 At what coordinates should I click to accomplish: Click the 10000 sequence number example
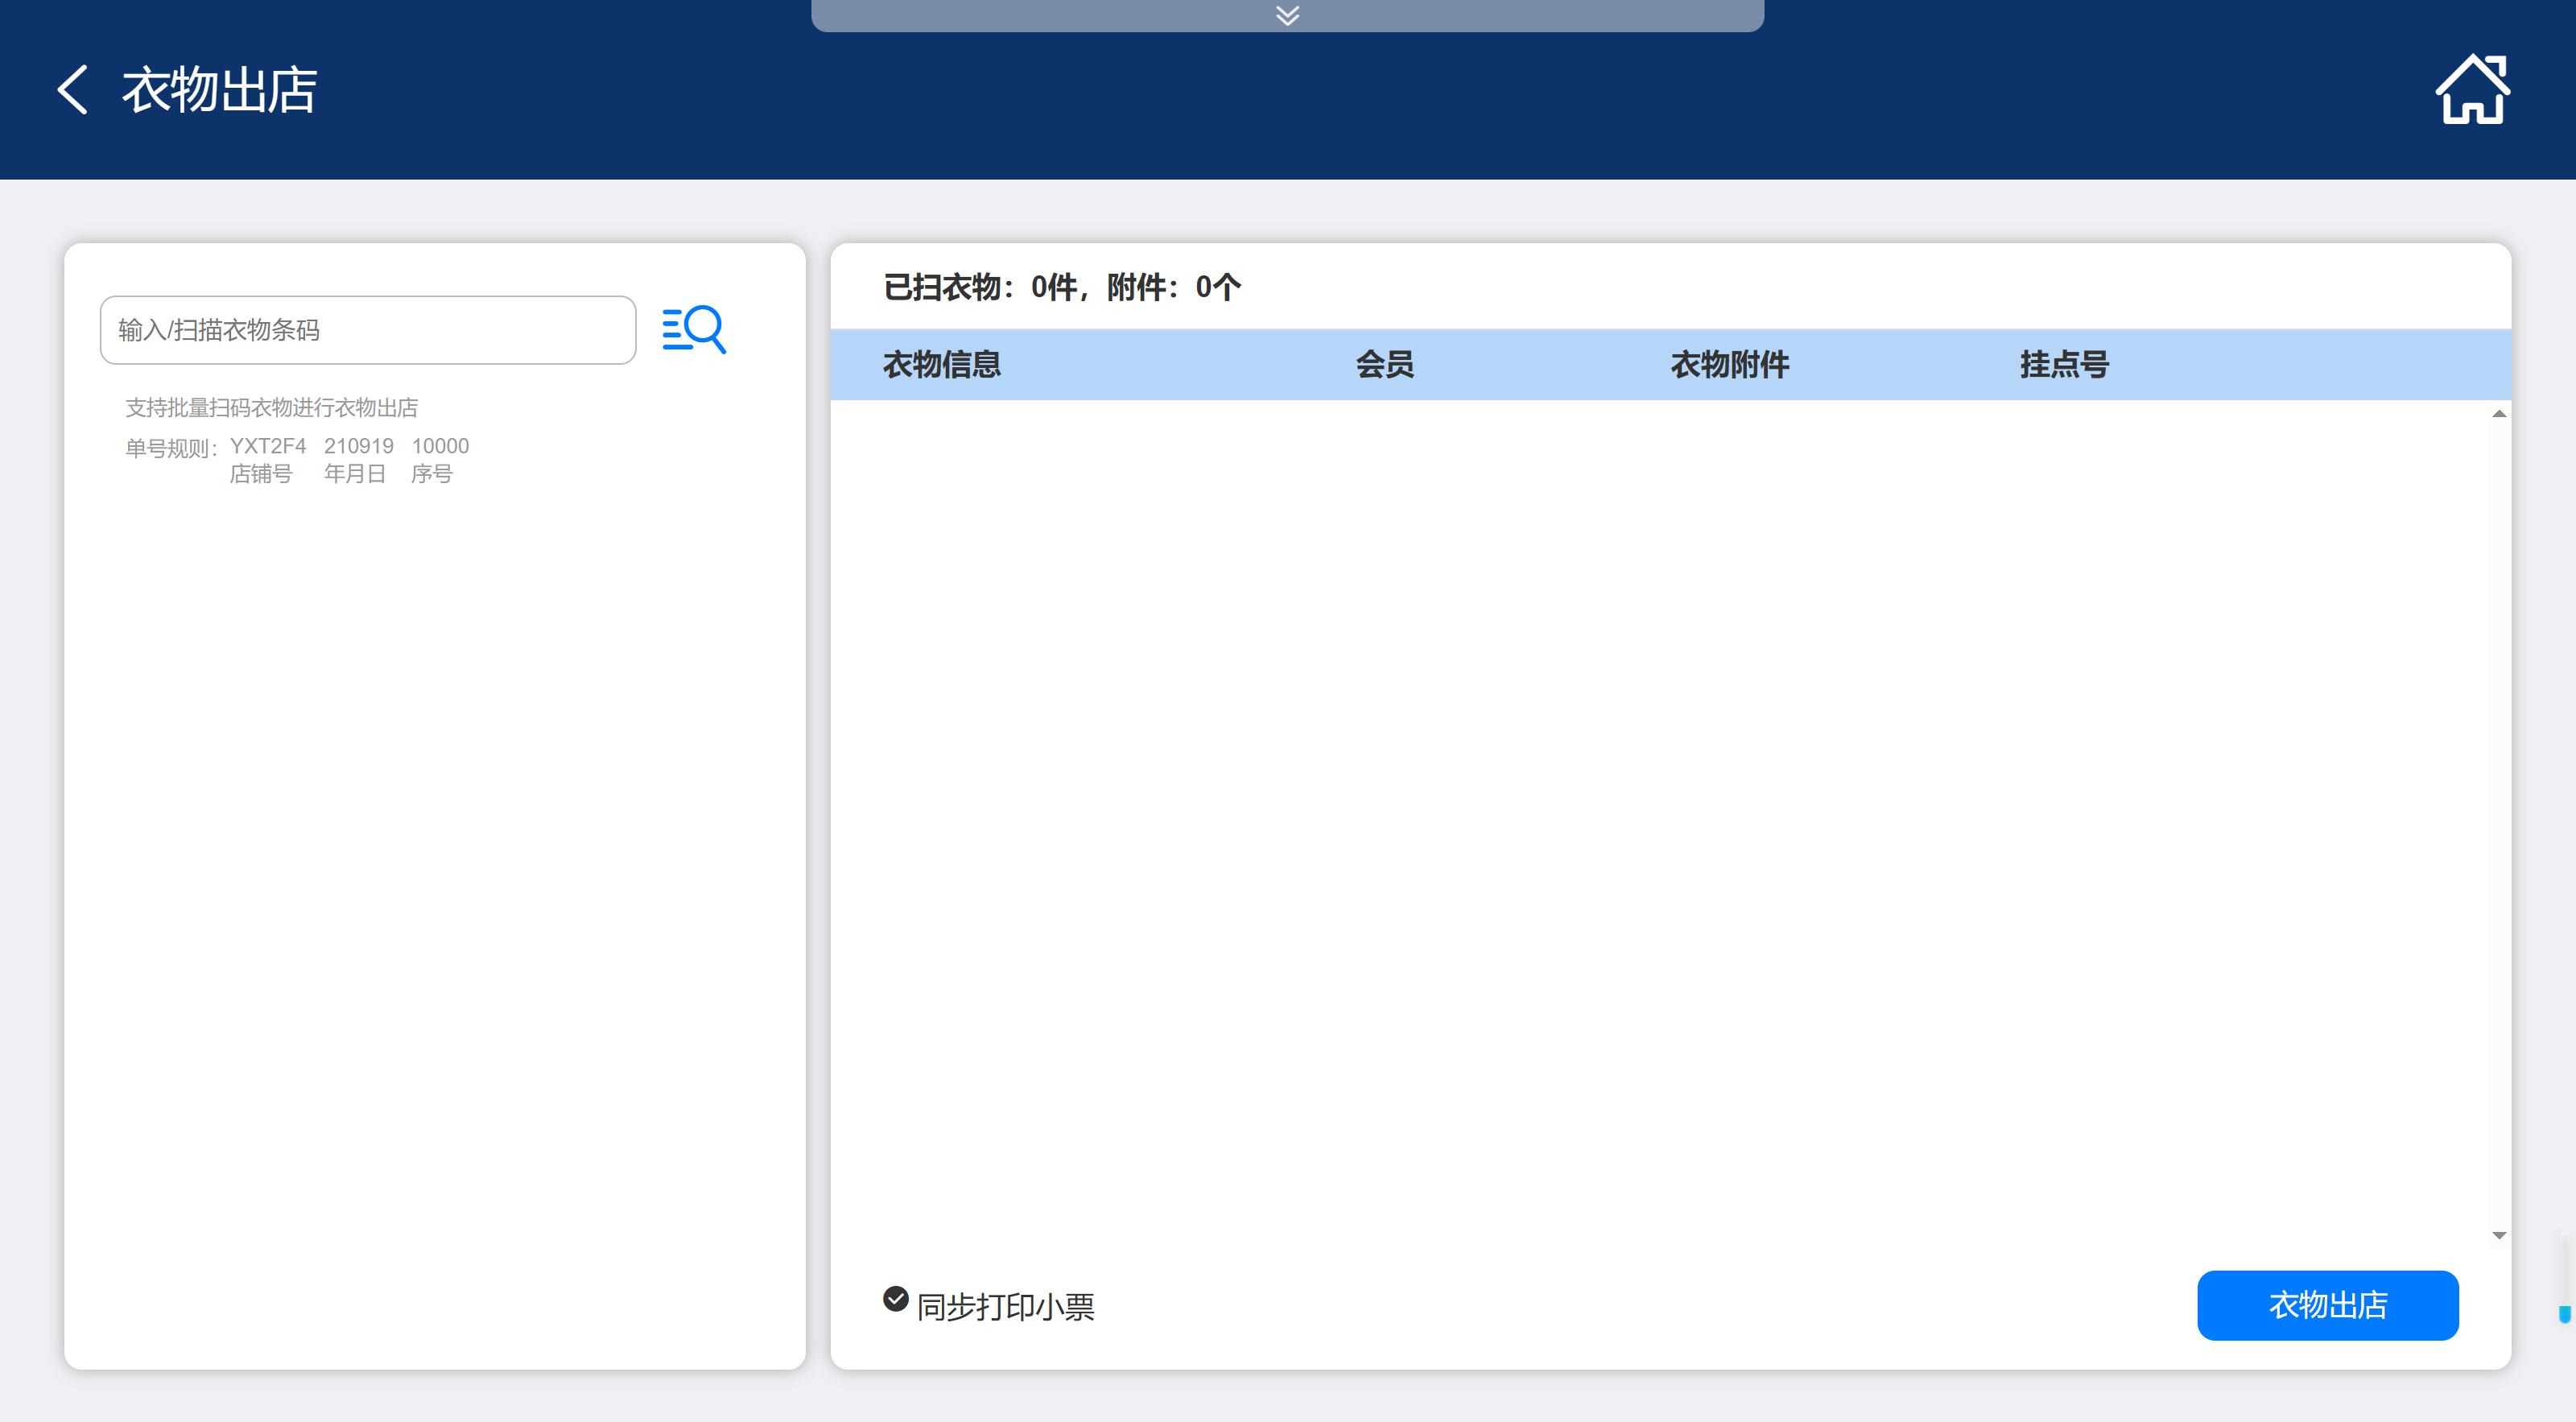pos(440,446)
